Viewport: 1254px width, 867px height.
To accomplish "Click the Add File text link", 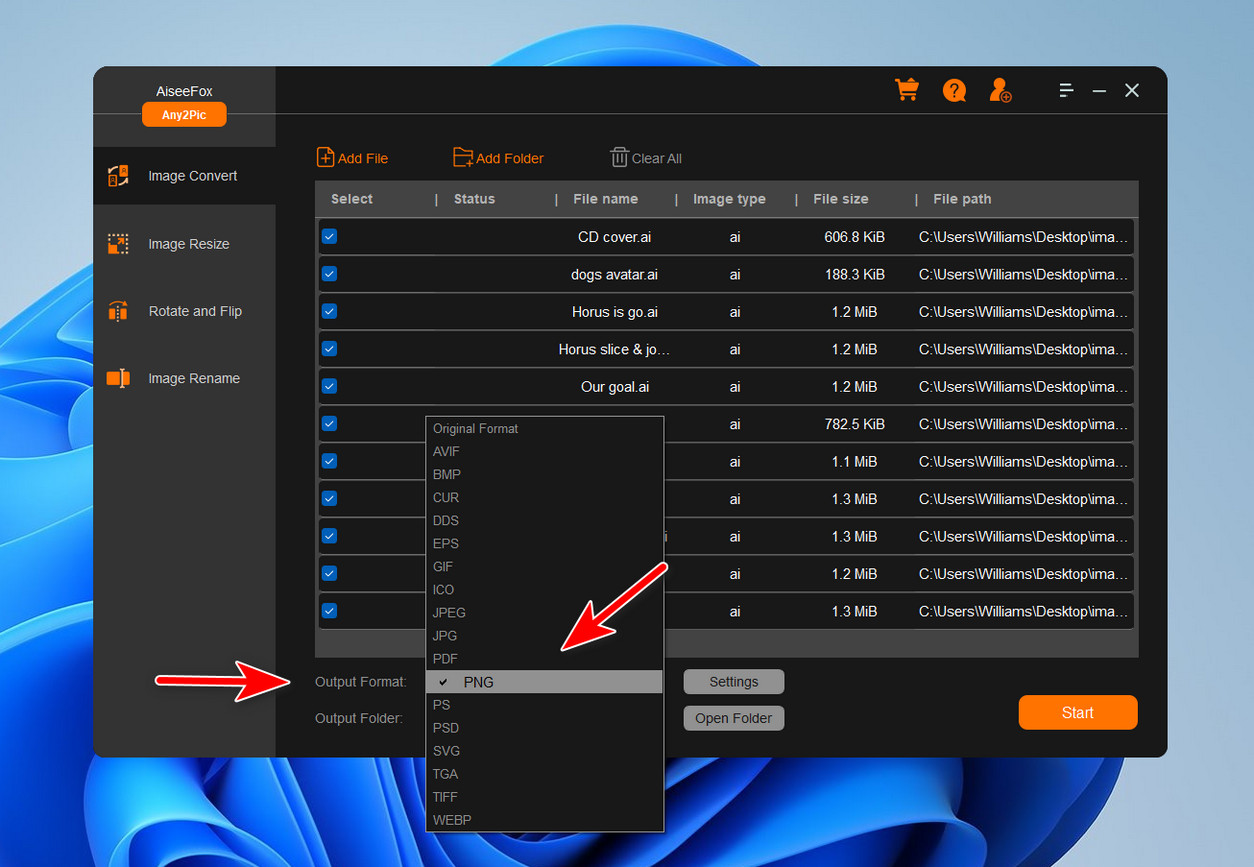I will click(x=363, y=158).
